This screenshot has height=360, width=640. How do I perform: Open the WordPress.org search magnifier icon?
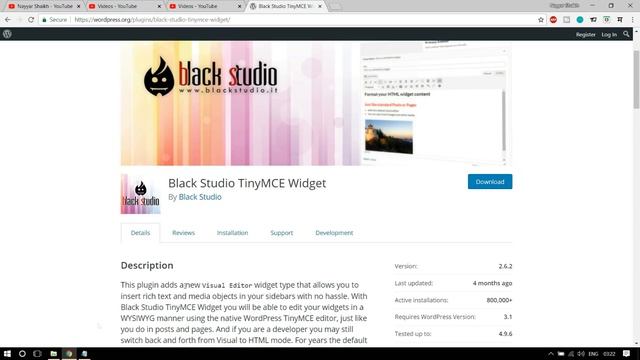(x=626, y=34)
